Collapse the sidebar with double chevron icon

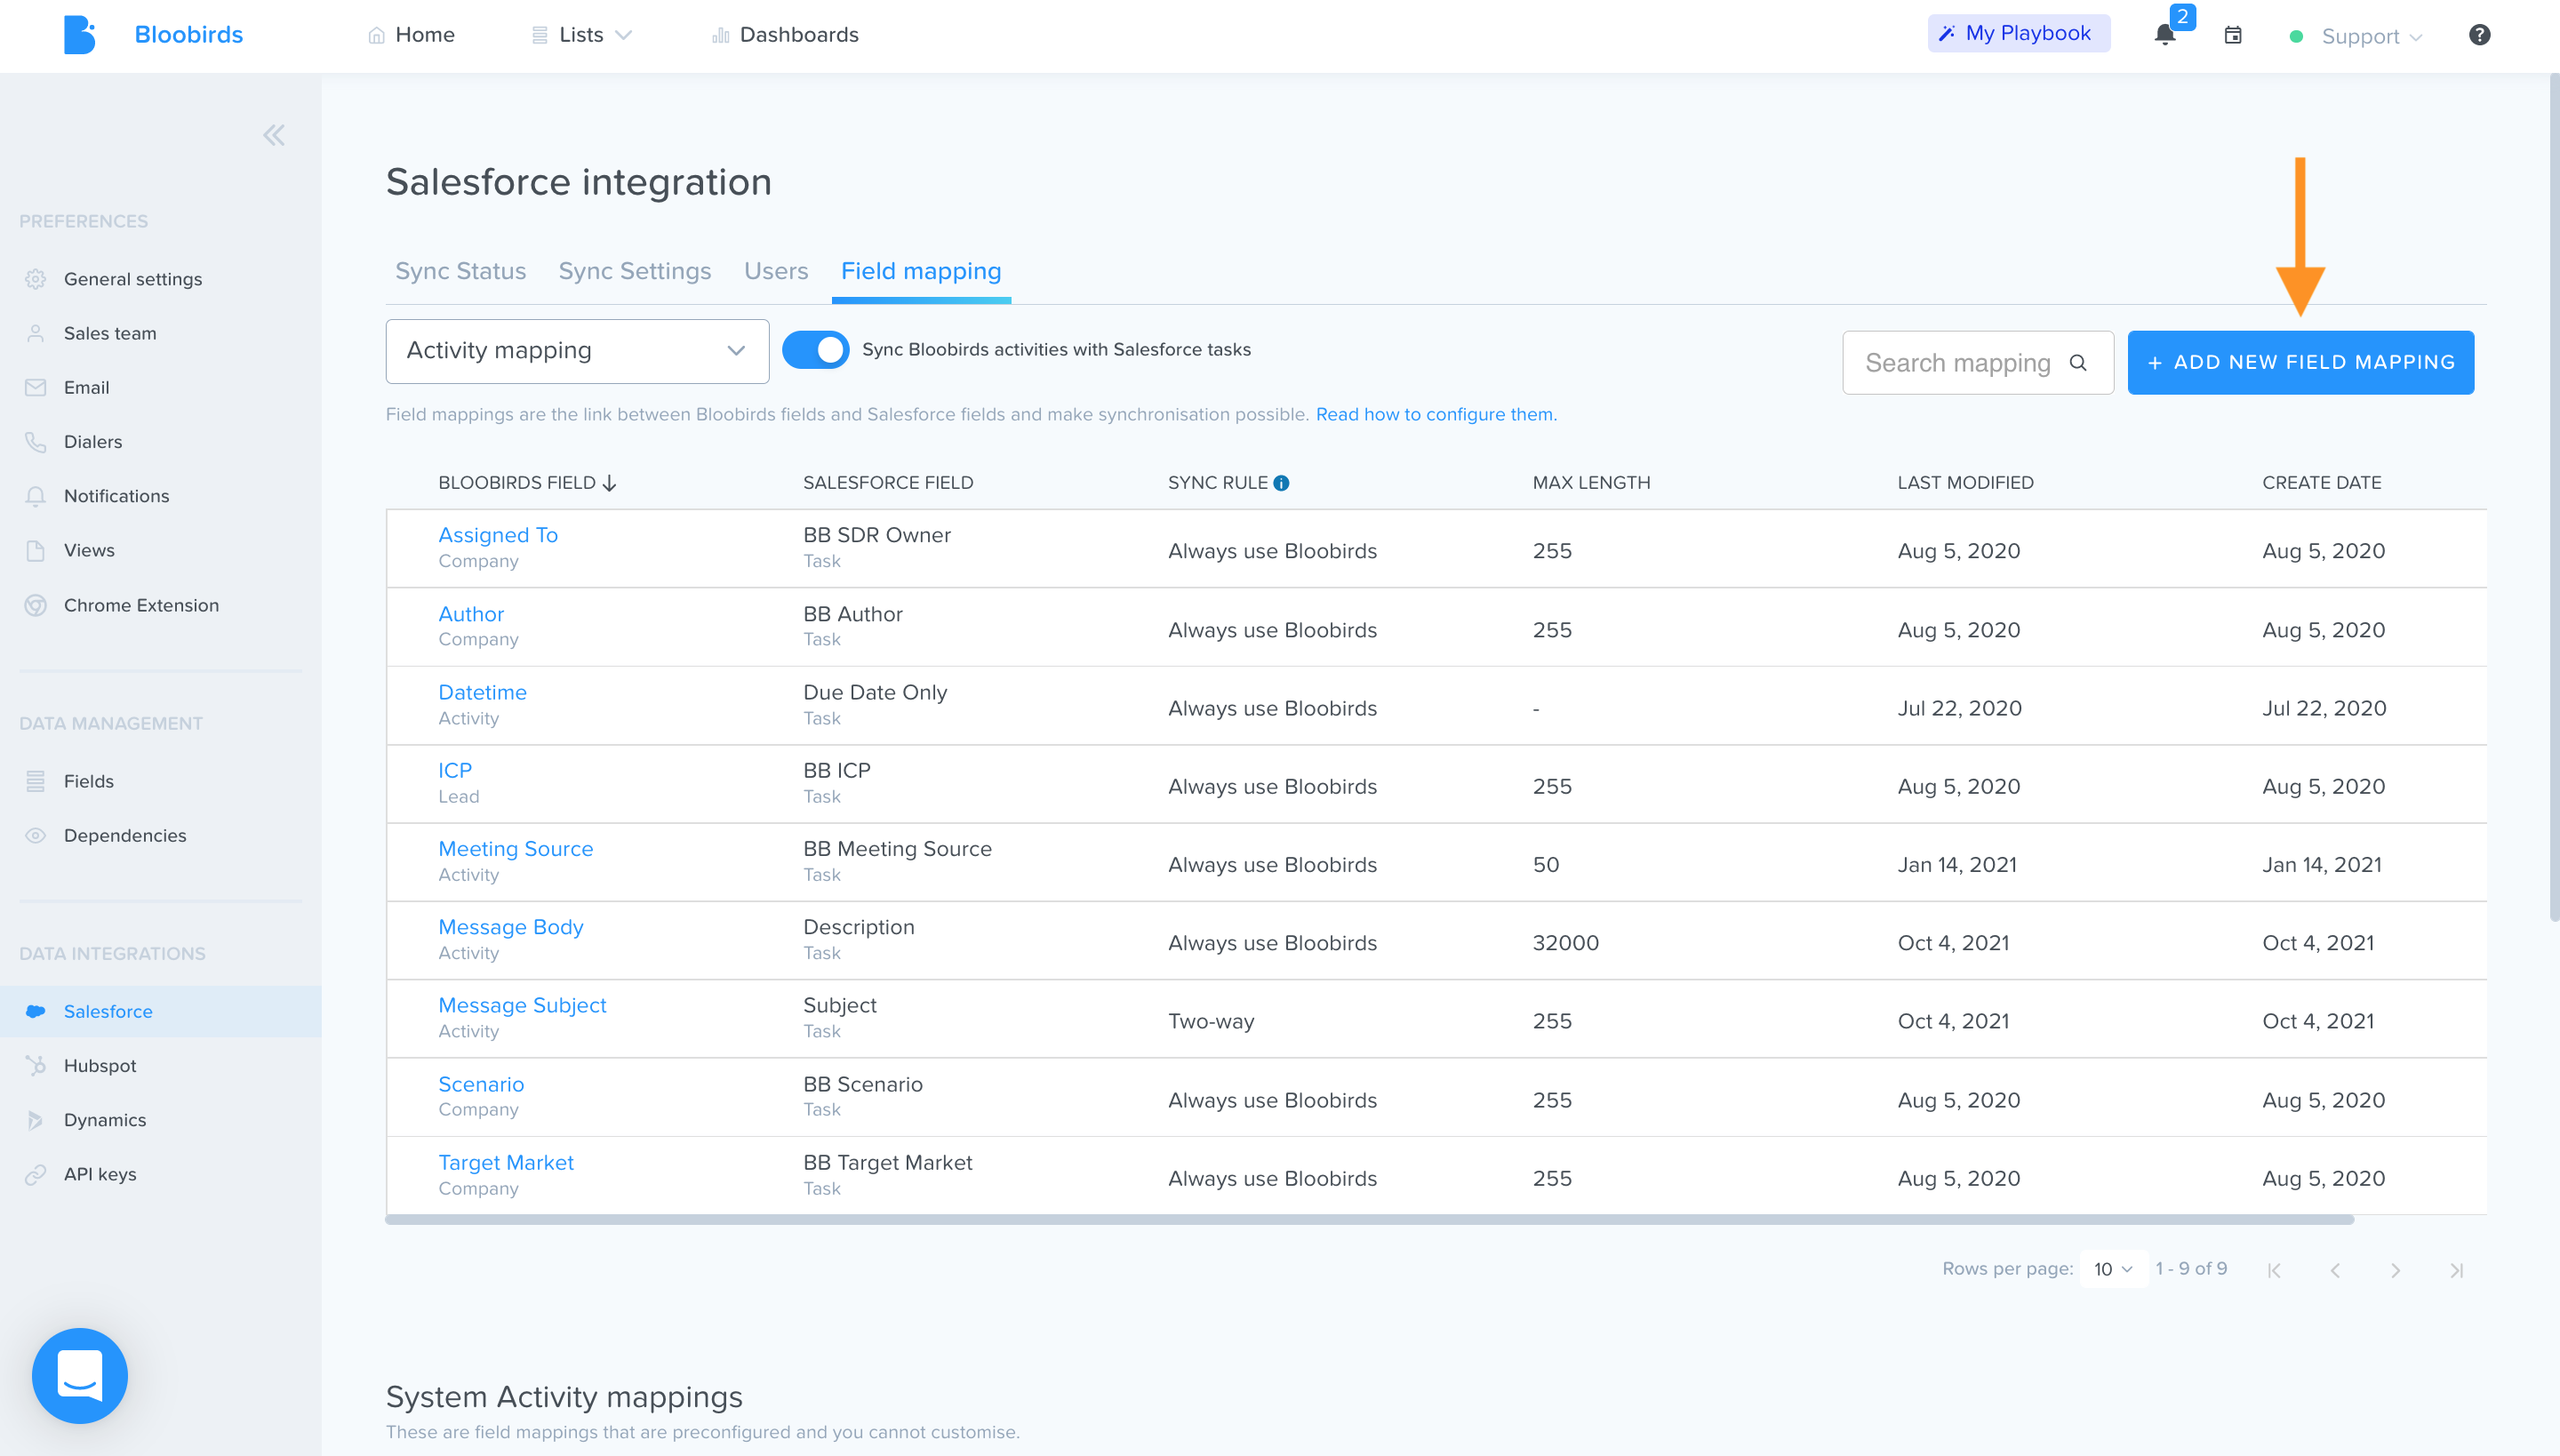pyautogui.click(x=274, y=135)
